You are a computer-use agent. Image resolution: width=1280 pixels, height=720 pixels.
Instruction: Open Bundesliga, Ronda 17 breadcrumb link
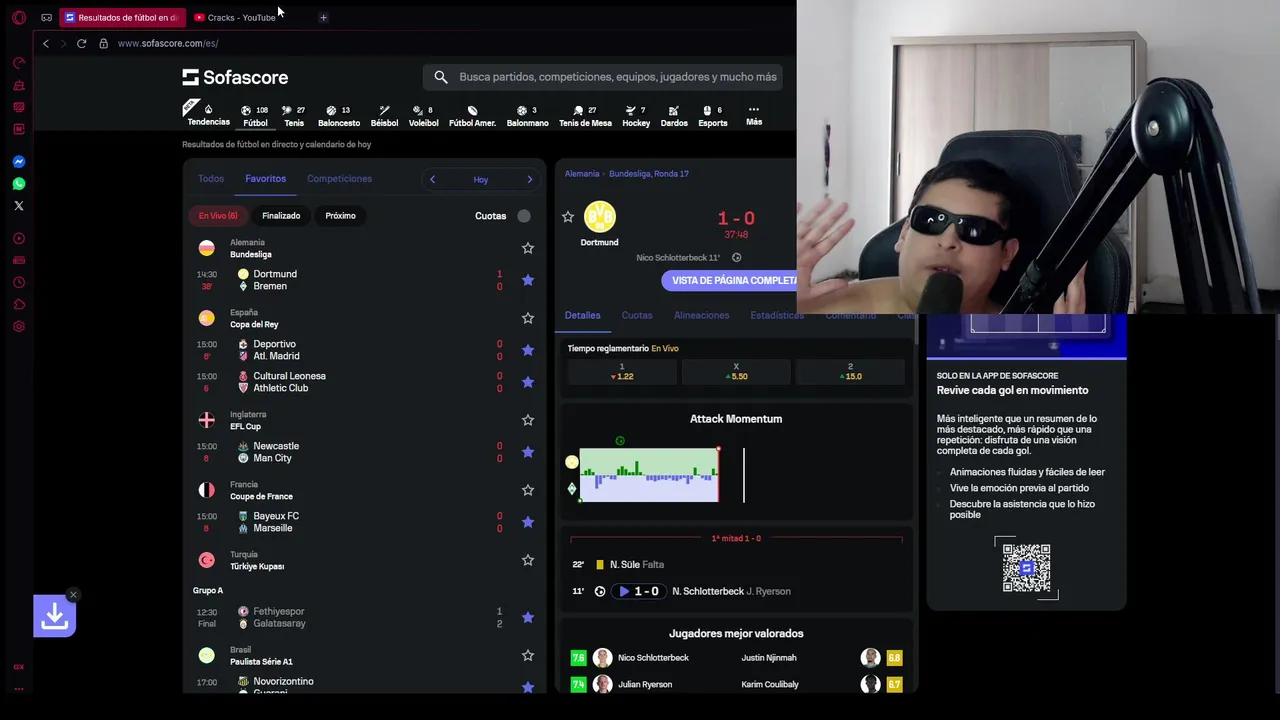pos(649,174)
